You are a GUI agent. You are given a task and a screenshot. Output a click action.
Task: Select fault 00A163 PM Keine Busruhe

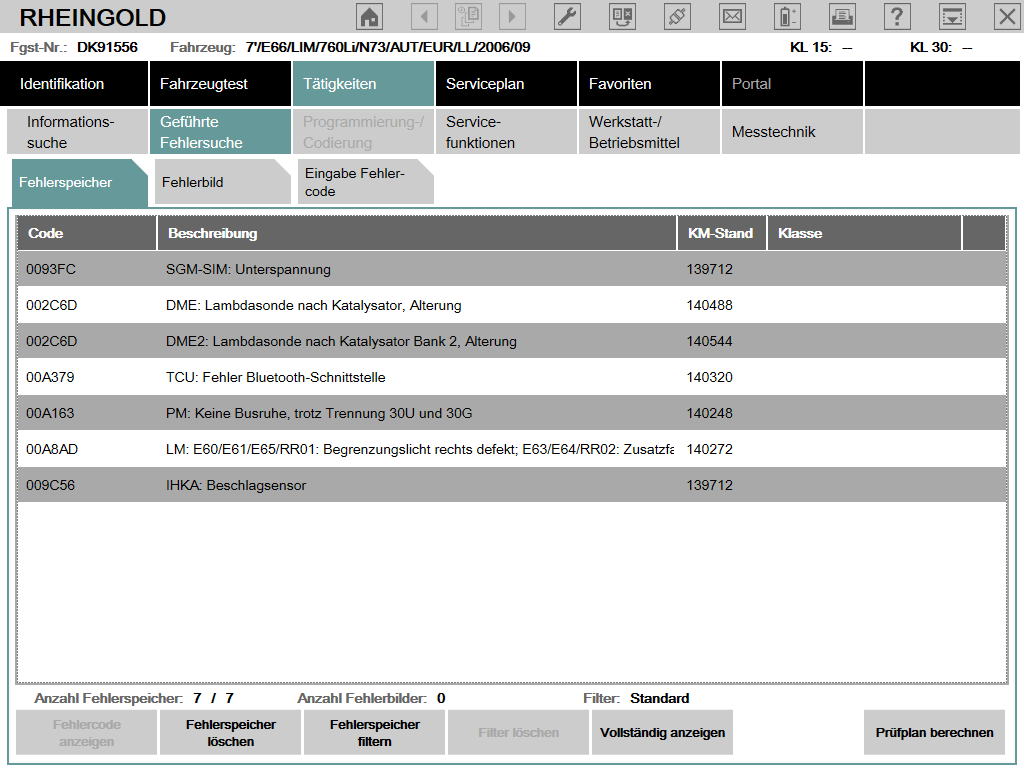pyautogui.click(x=511, y=413)
